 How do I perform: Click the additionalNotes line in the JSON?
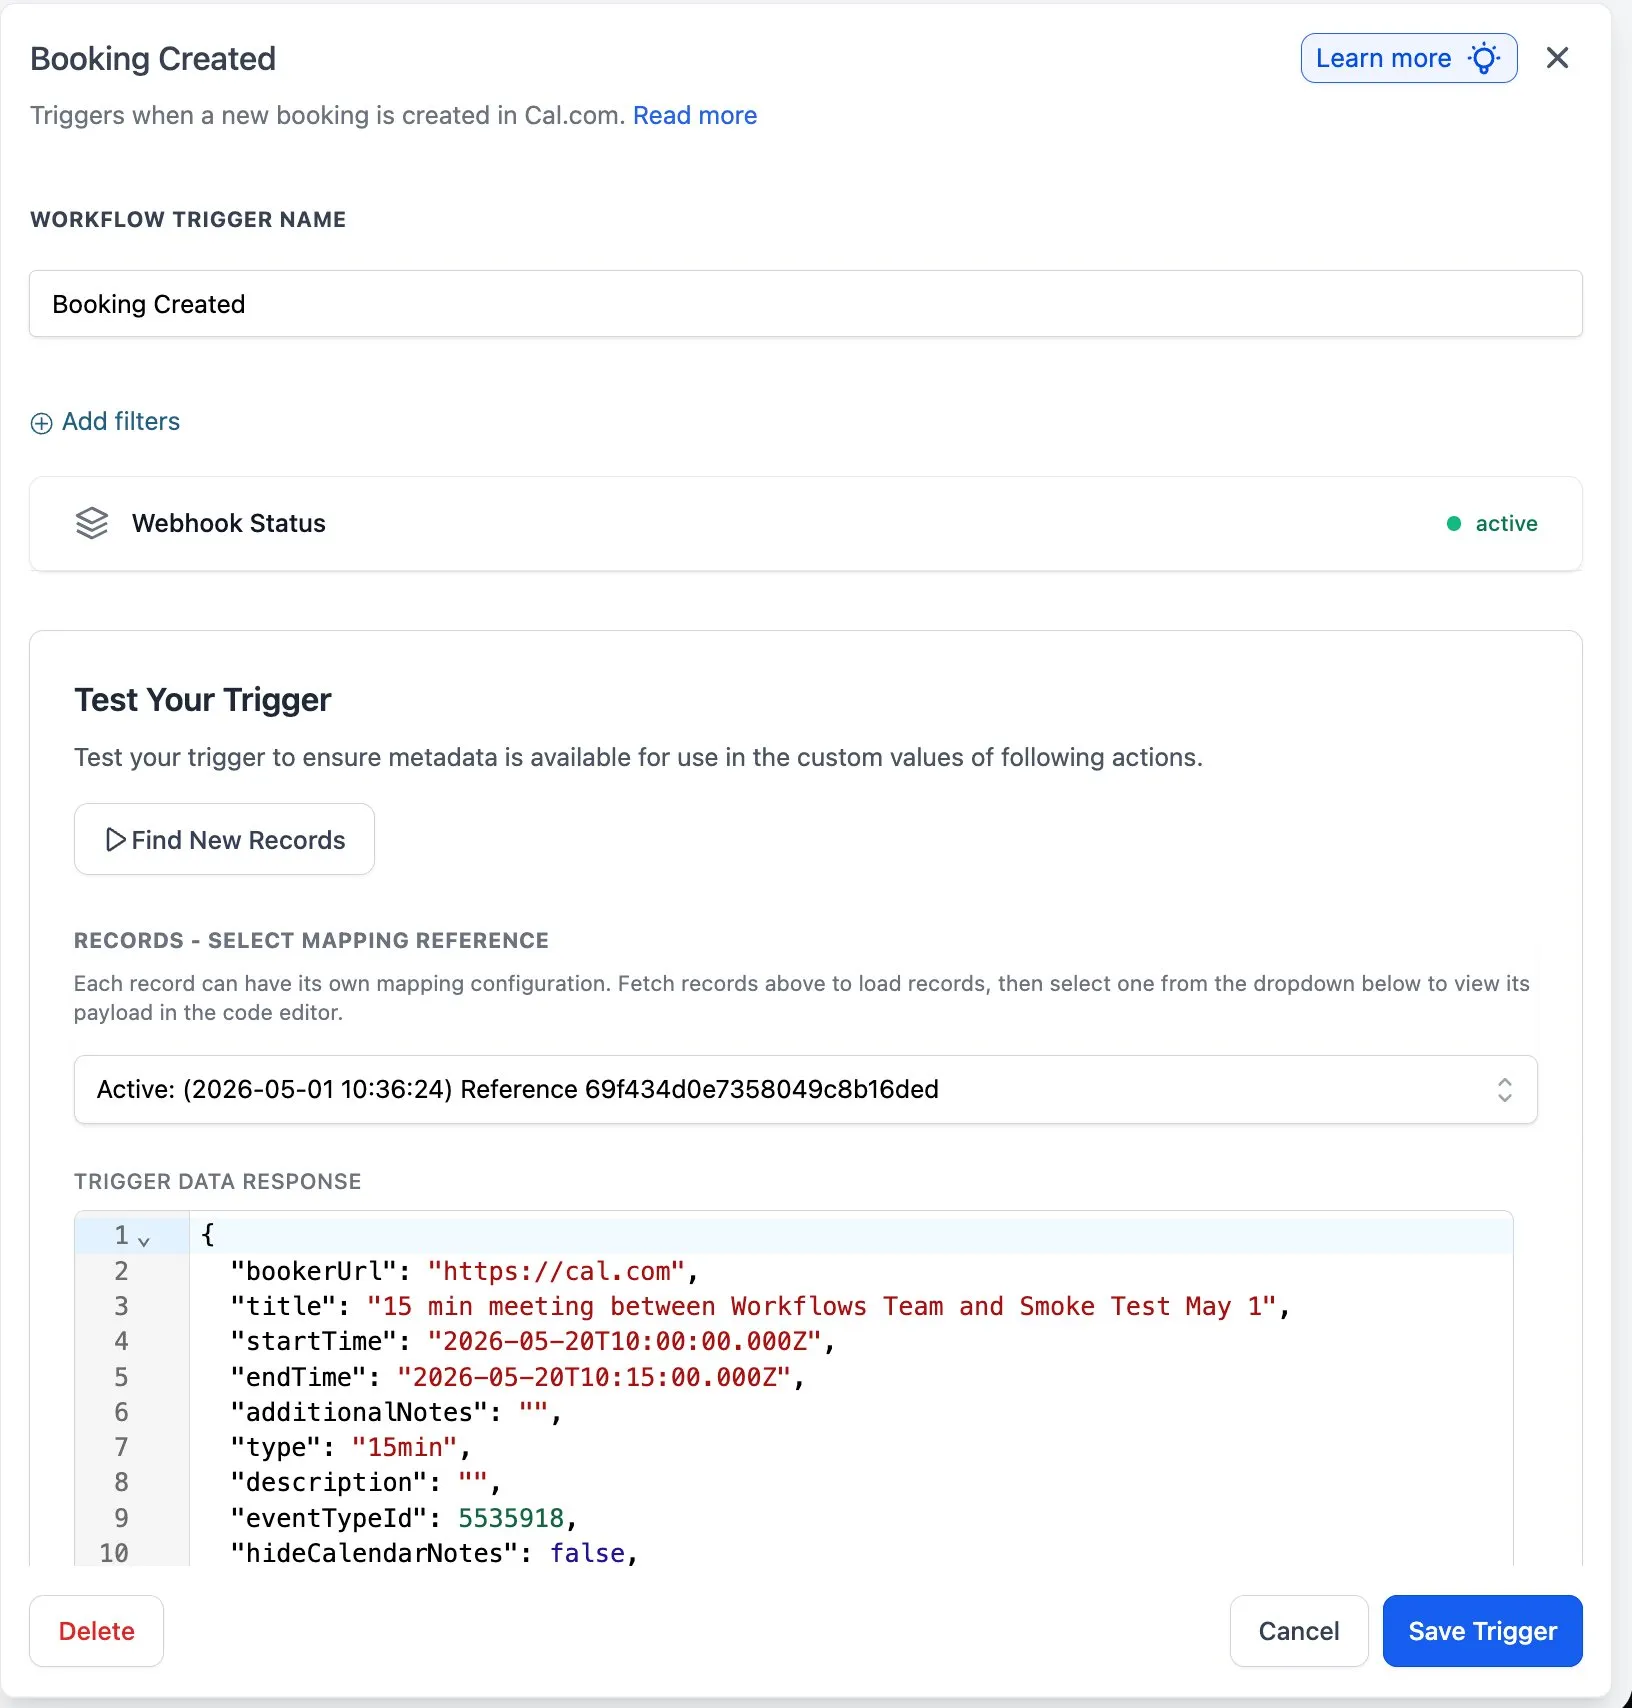click(x=396, y=1412)
